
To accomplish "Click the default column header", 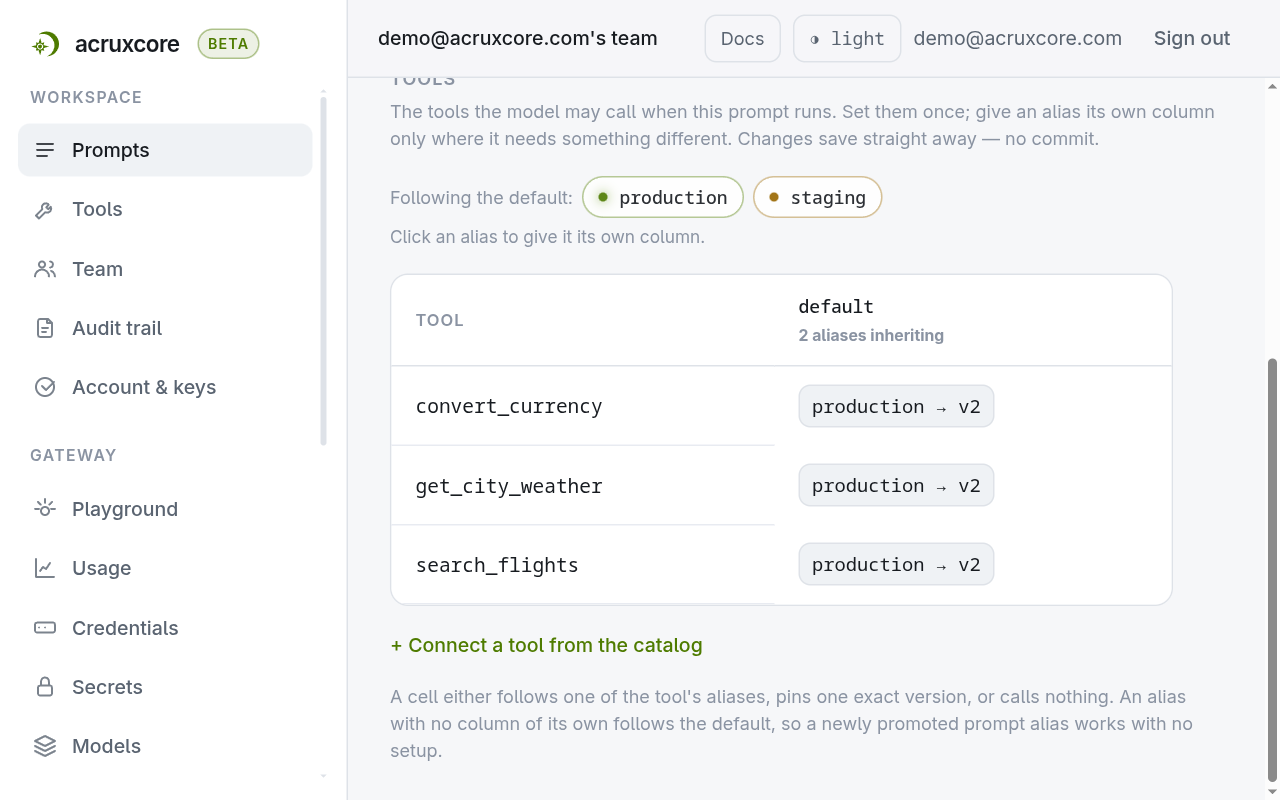I will pos(836,306).
